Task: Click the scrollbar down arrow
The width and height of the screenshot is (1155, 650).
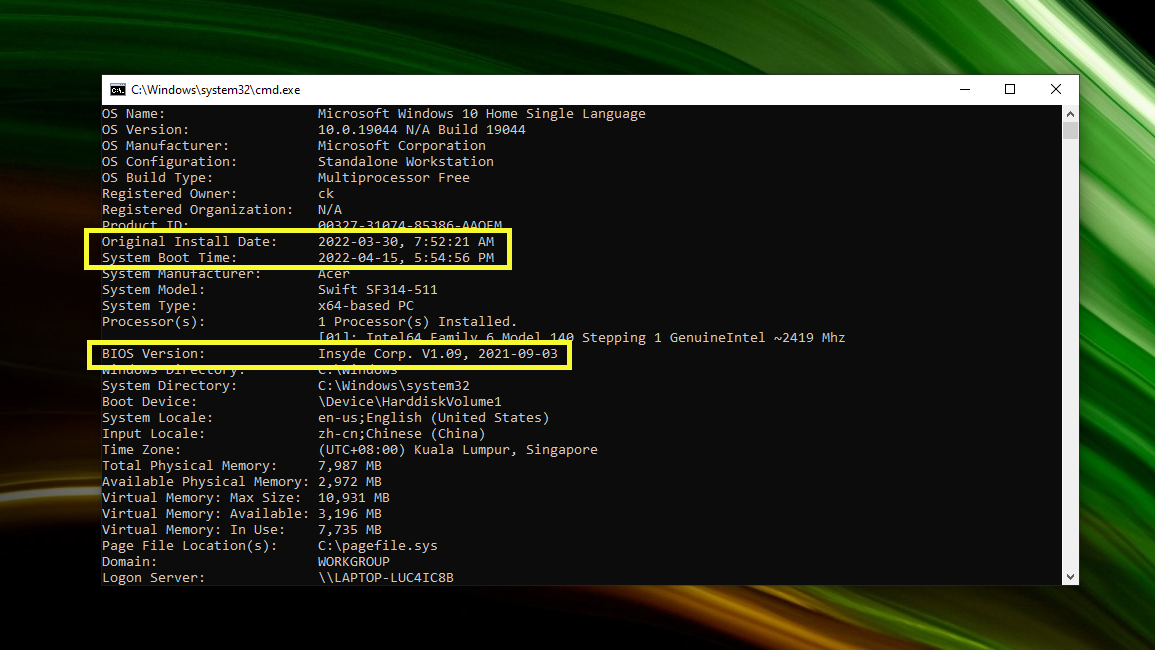Action: (1070, 577)
